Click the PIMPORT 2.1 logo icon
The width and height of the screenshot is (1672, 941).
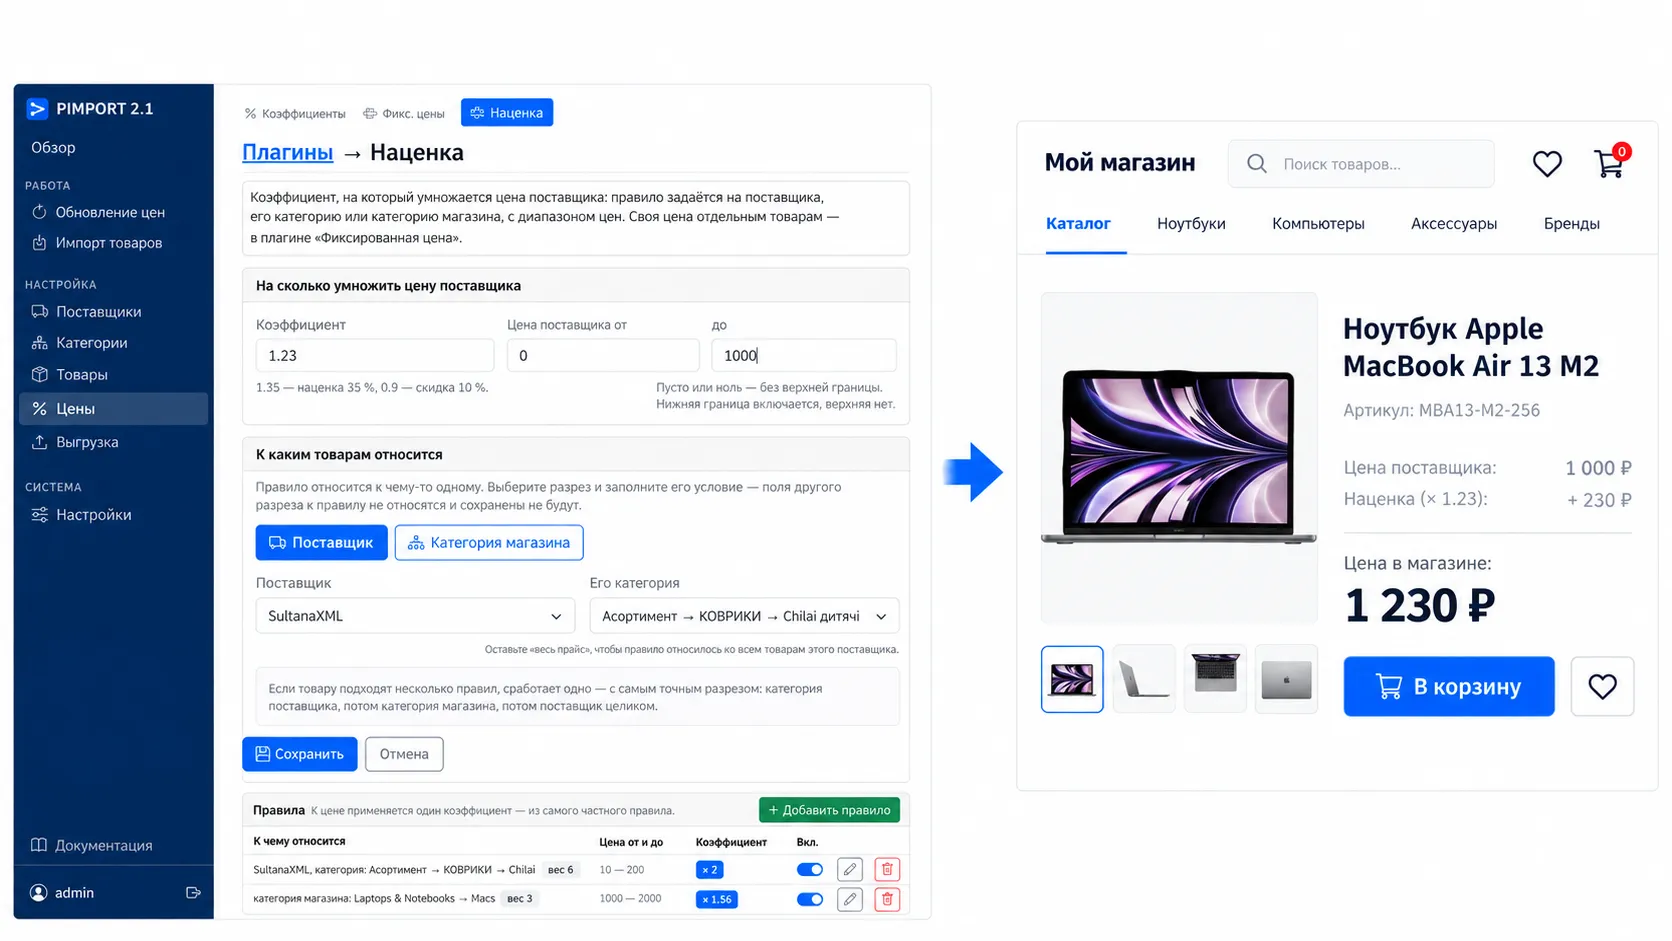[37, 108]
